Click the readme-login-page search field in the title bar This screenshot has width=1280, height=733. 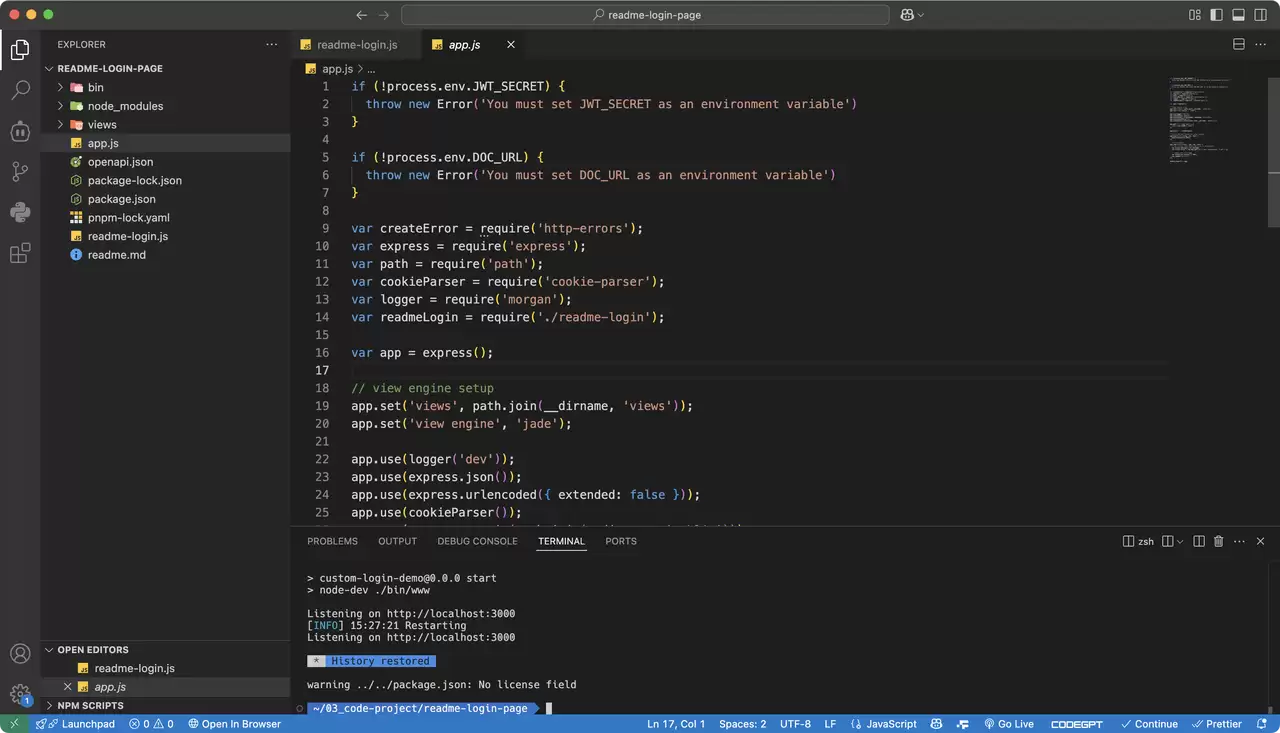pyautogui.click(x=645, y=15)
